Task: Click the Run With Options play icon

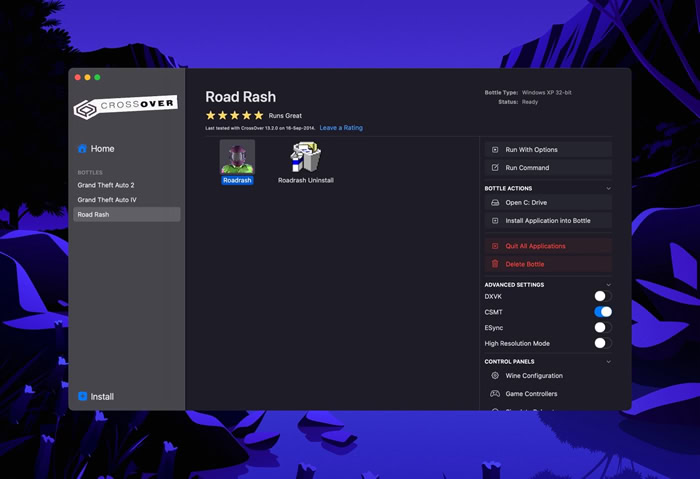Action: tap(495, 150)
